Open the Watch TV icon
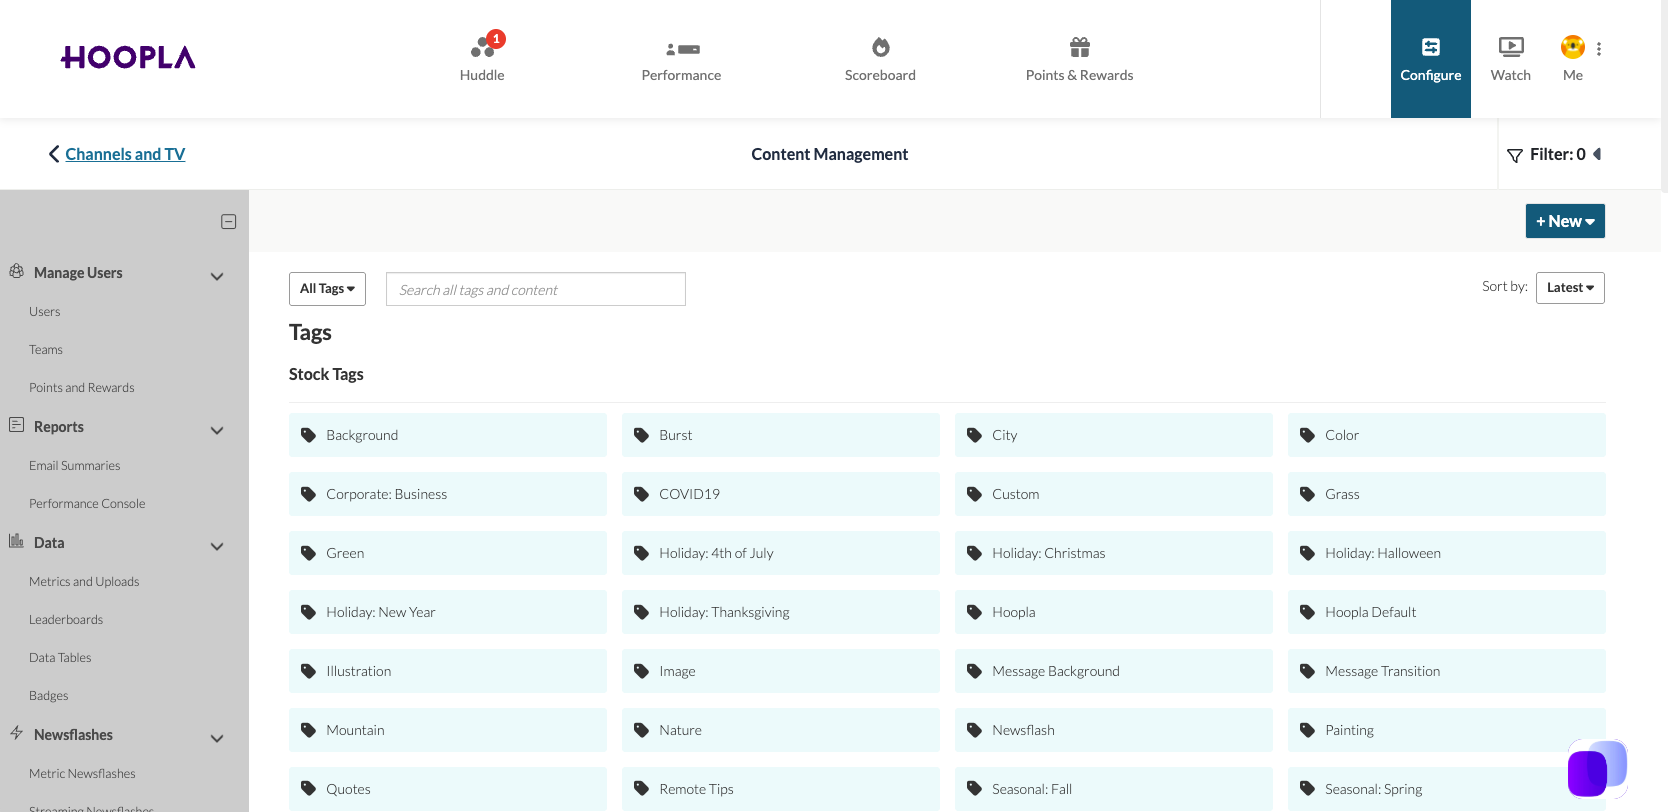The width and height of the screenshot is (1668, 812). tap(1511, 47)
